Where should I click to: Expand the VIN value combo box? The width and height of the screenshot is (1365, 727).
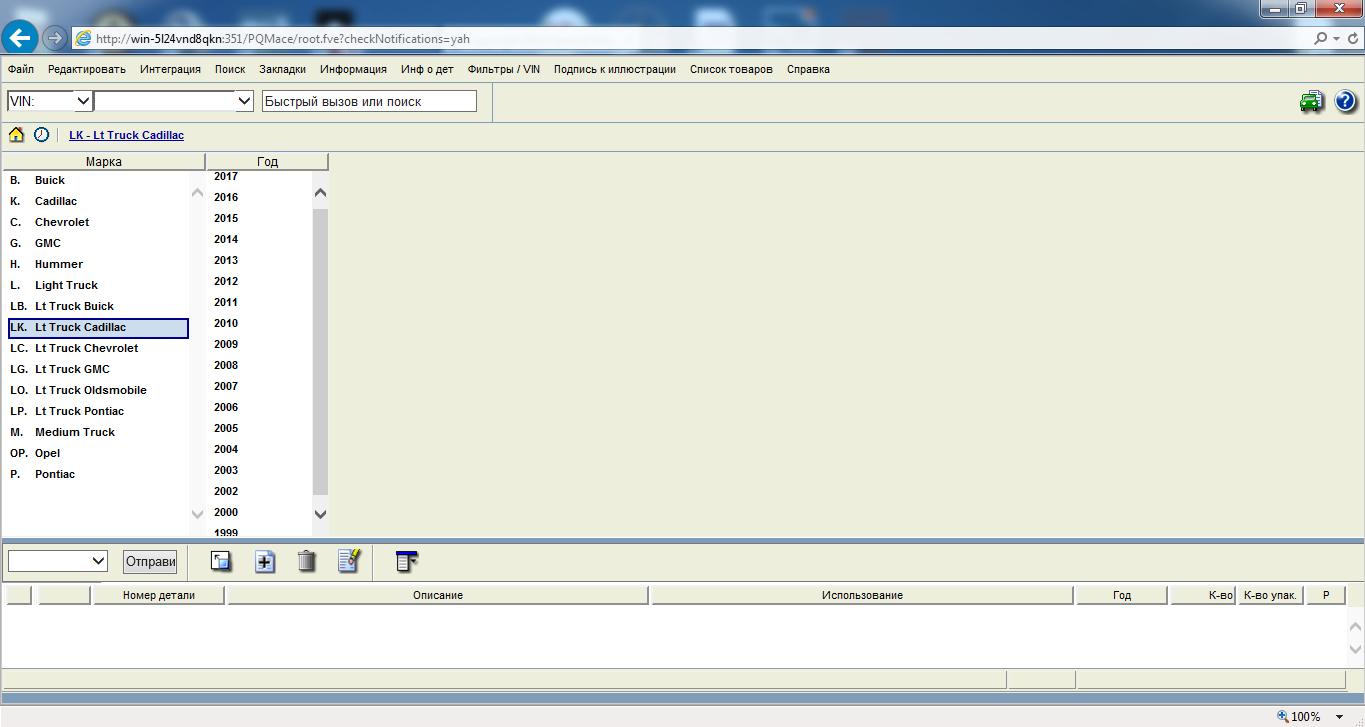coord(244,101)
